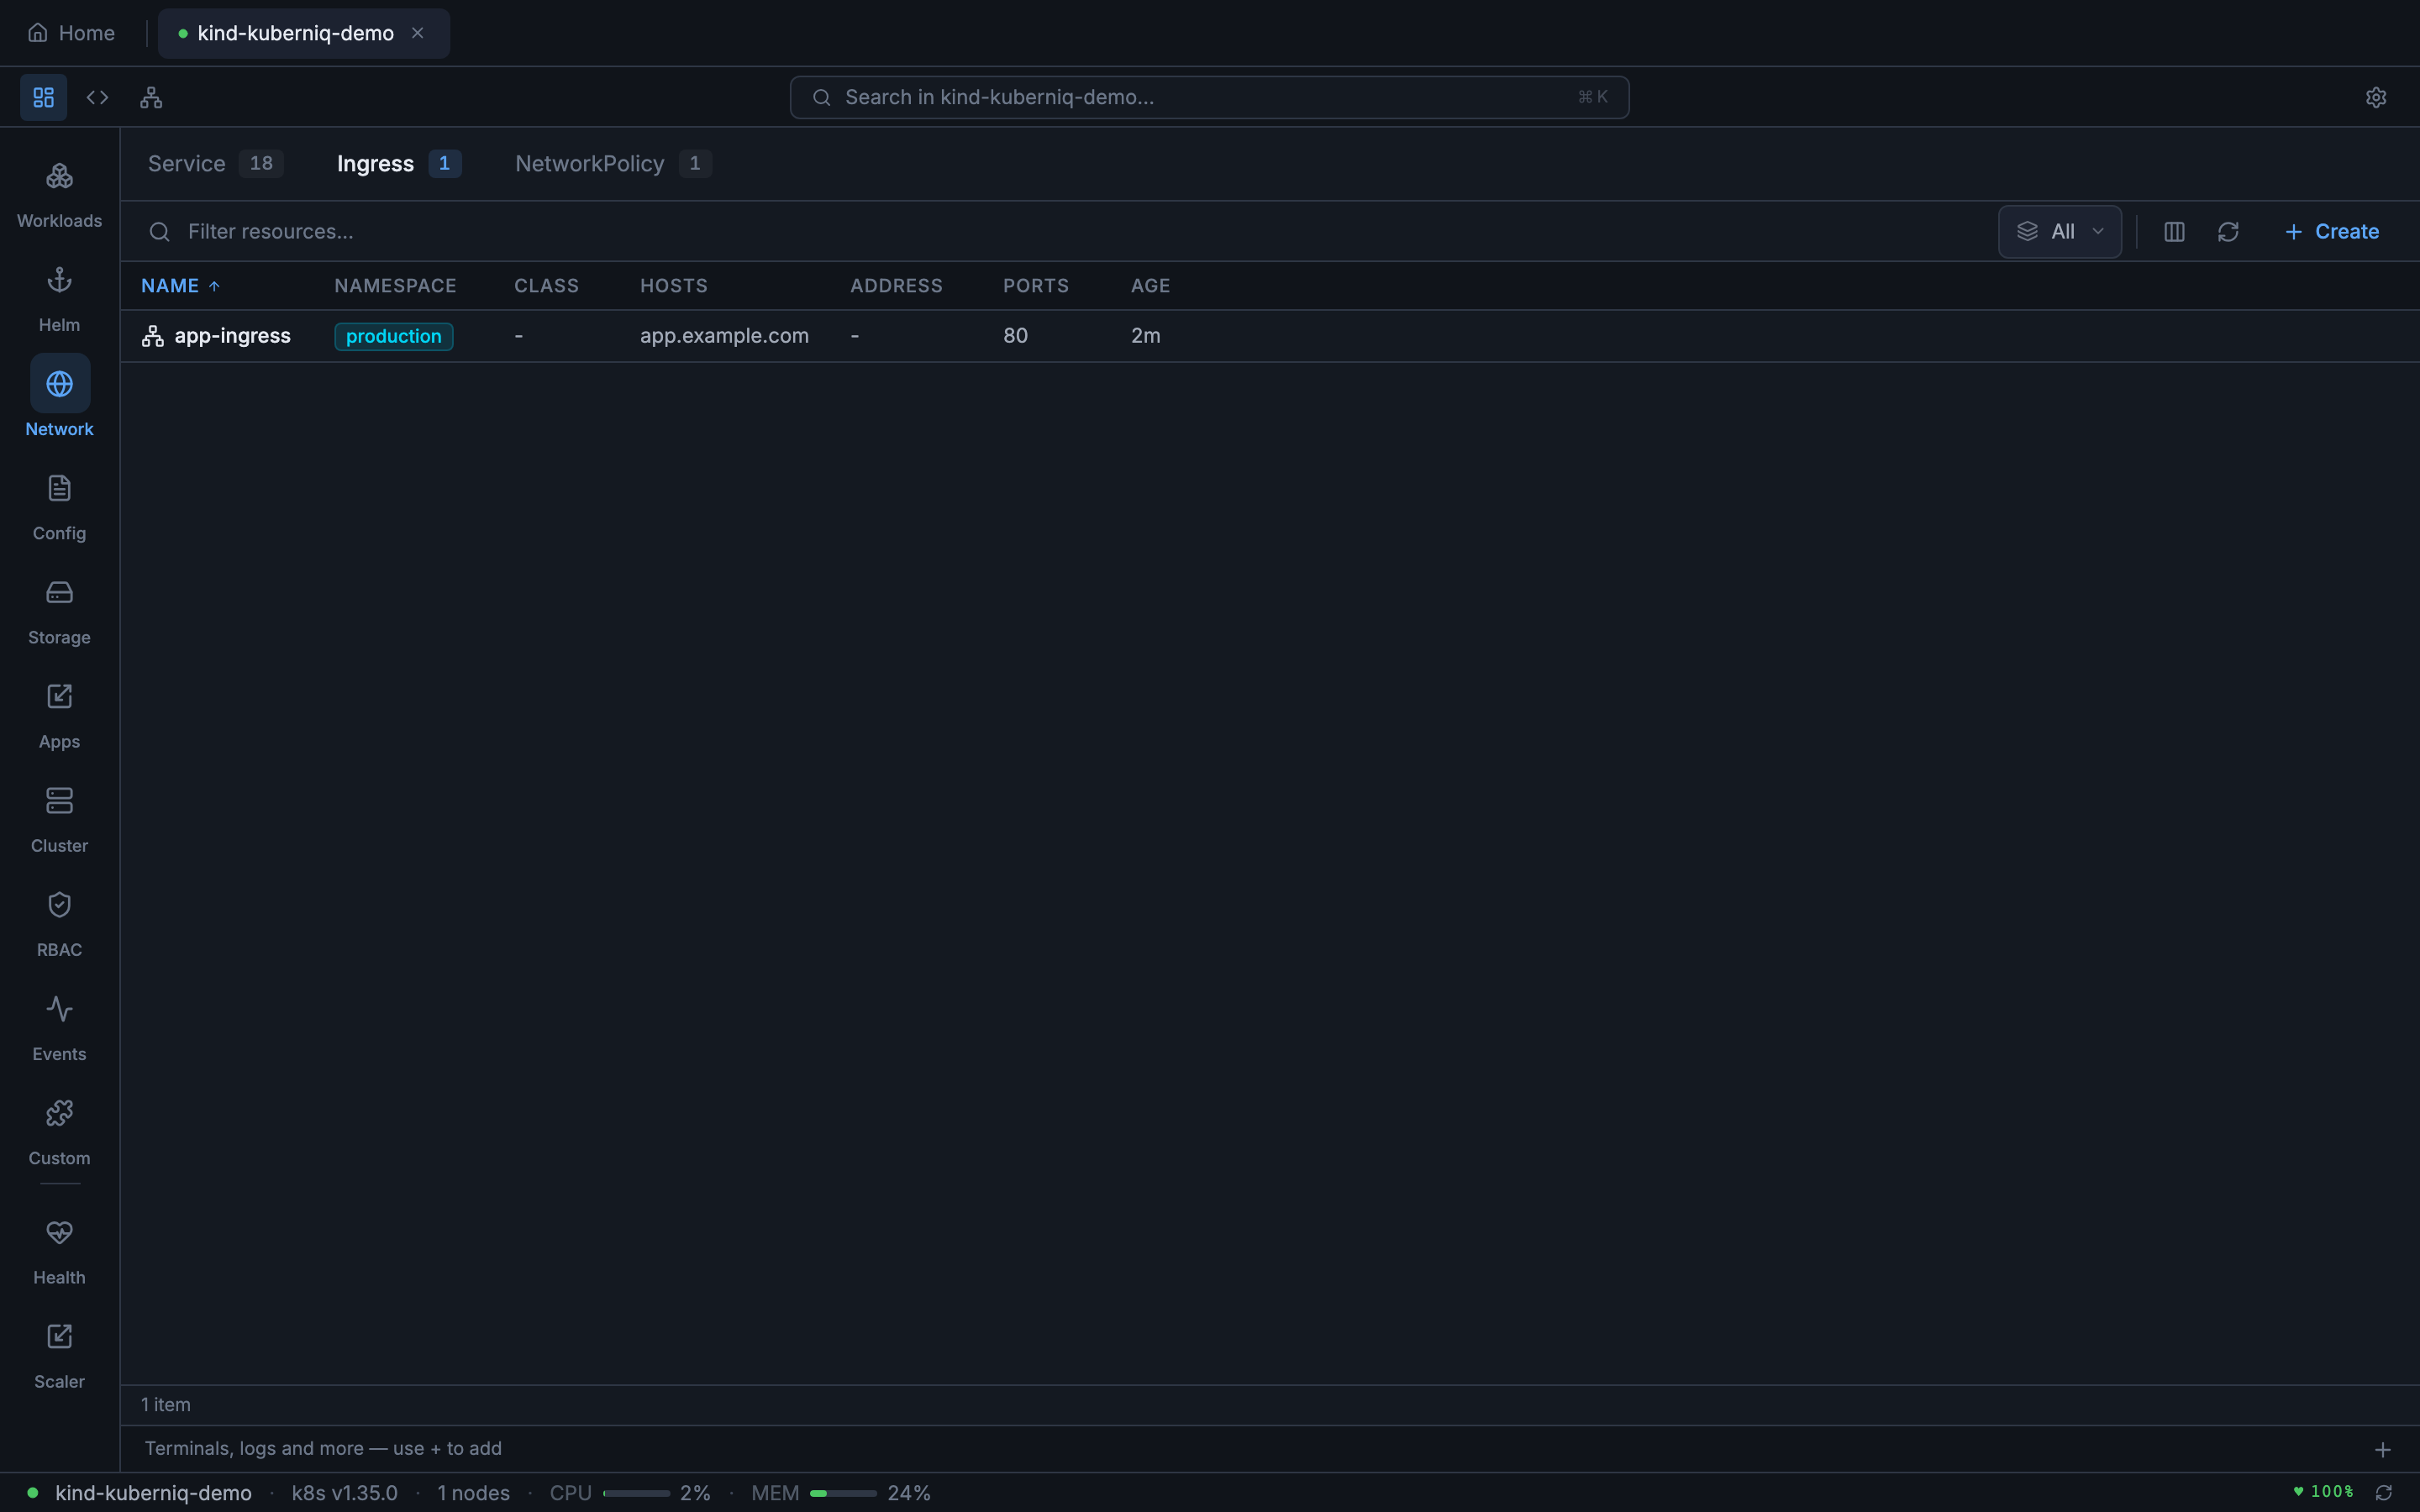Image resolution: width=2420 pixels, height=1512 pixels.
Task: Toggle column visibility options
Action: (2173, 231)
